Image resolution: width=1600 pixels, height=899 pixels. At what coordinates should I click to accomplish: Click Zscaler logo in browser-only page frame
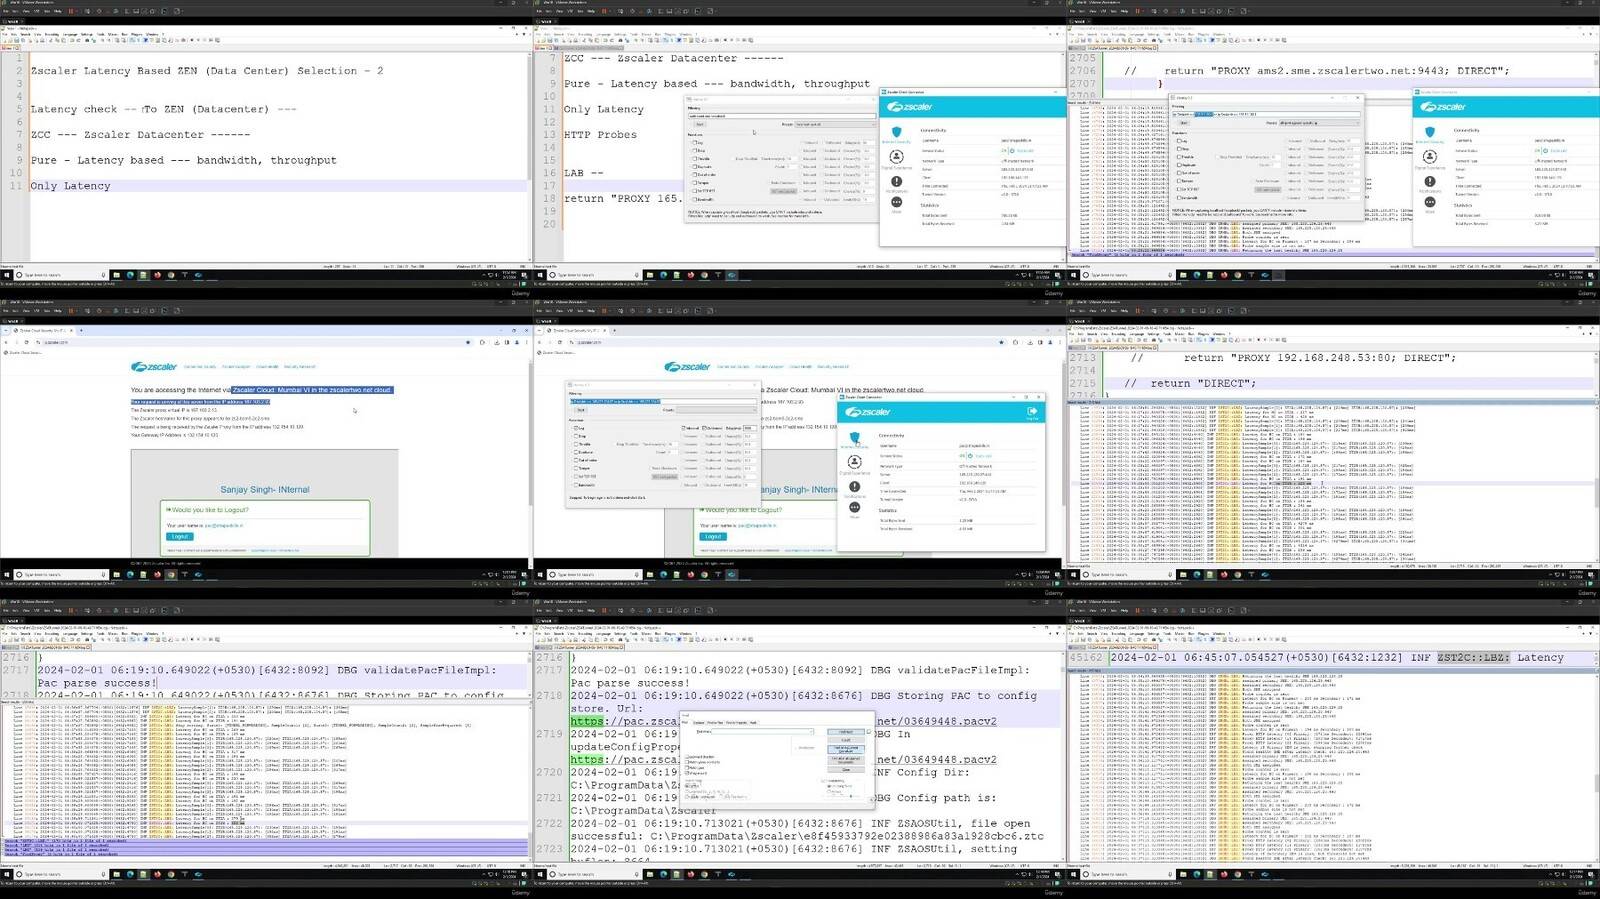click(154, 367)
